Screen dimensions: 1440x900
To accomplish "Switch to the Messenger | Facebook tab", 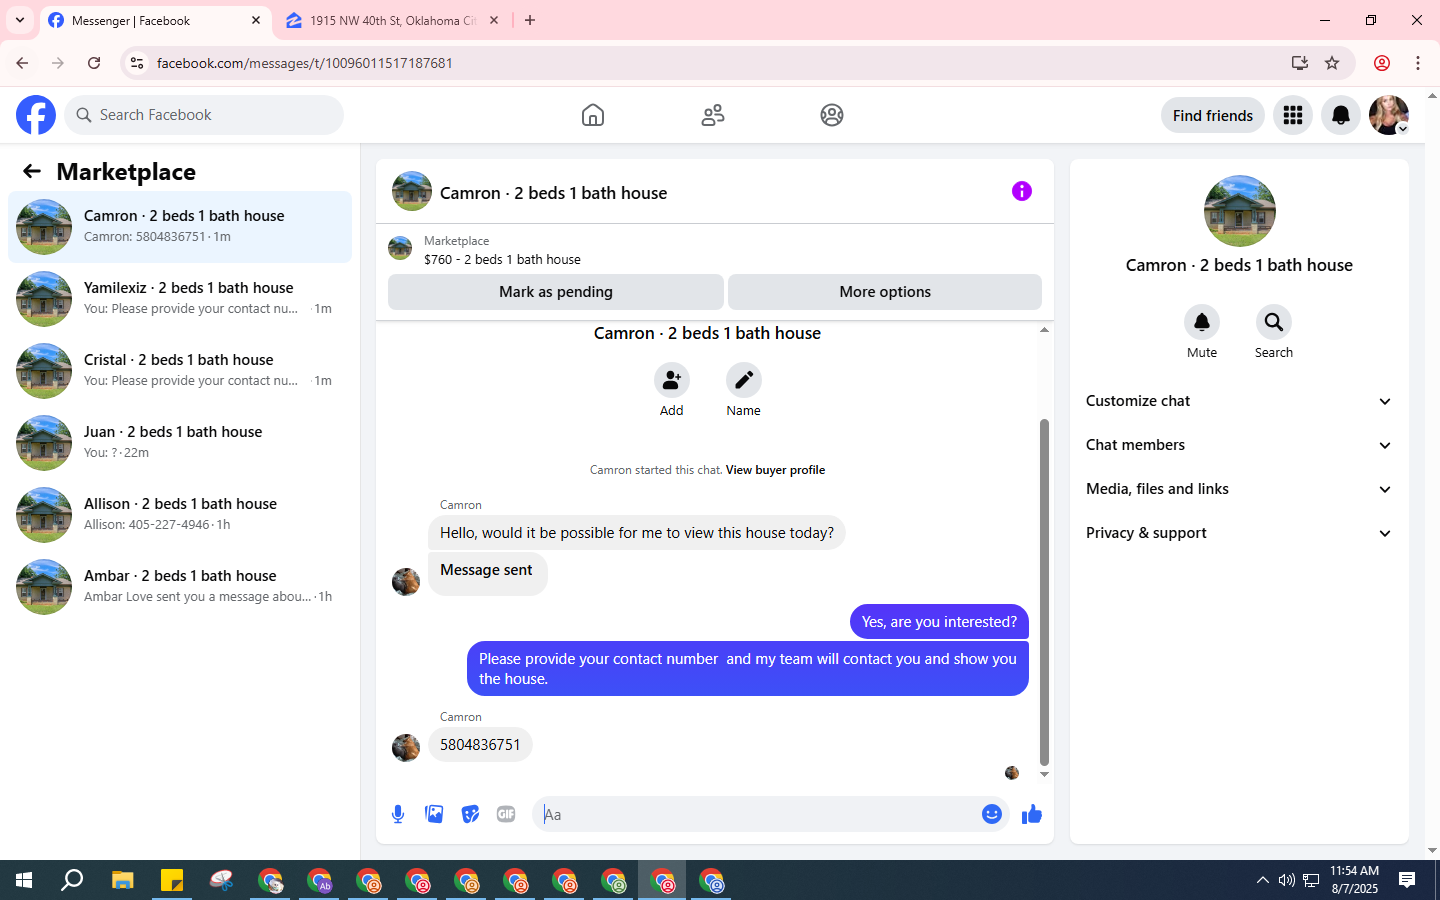I will pos(155,20).
